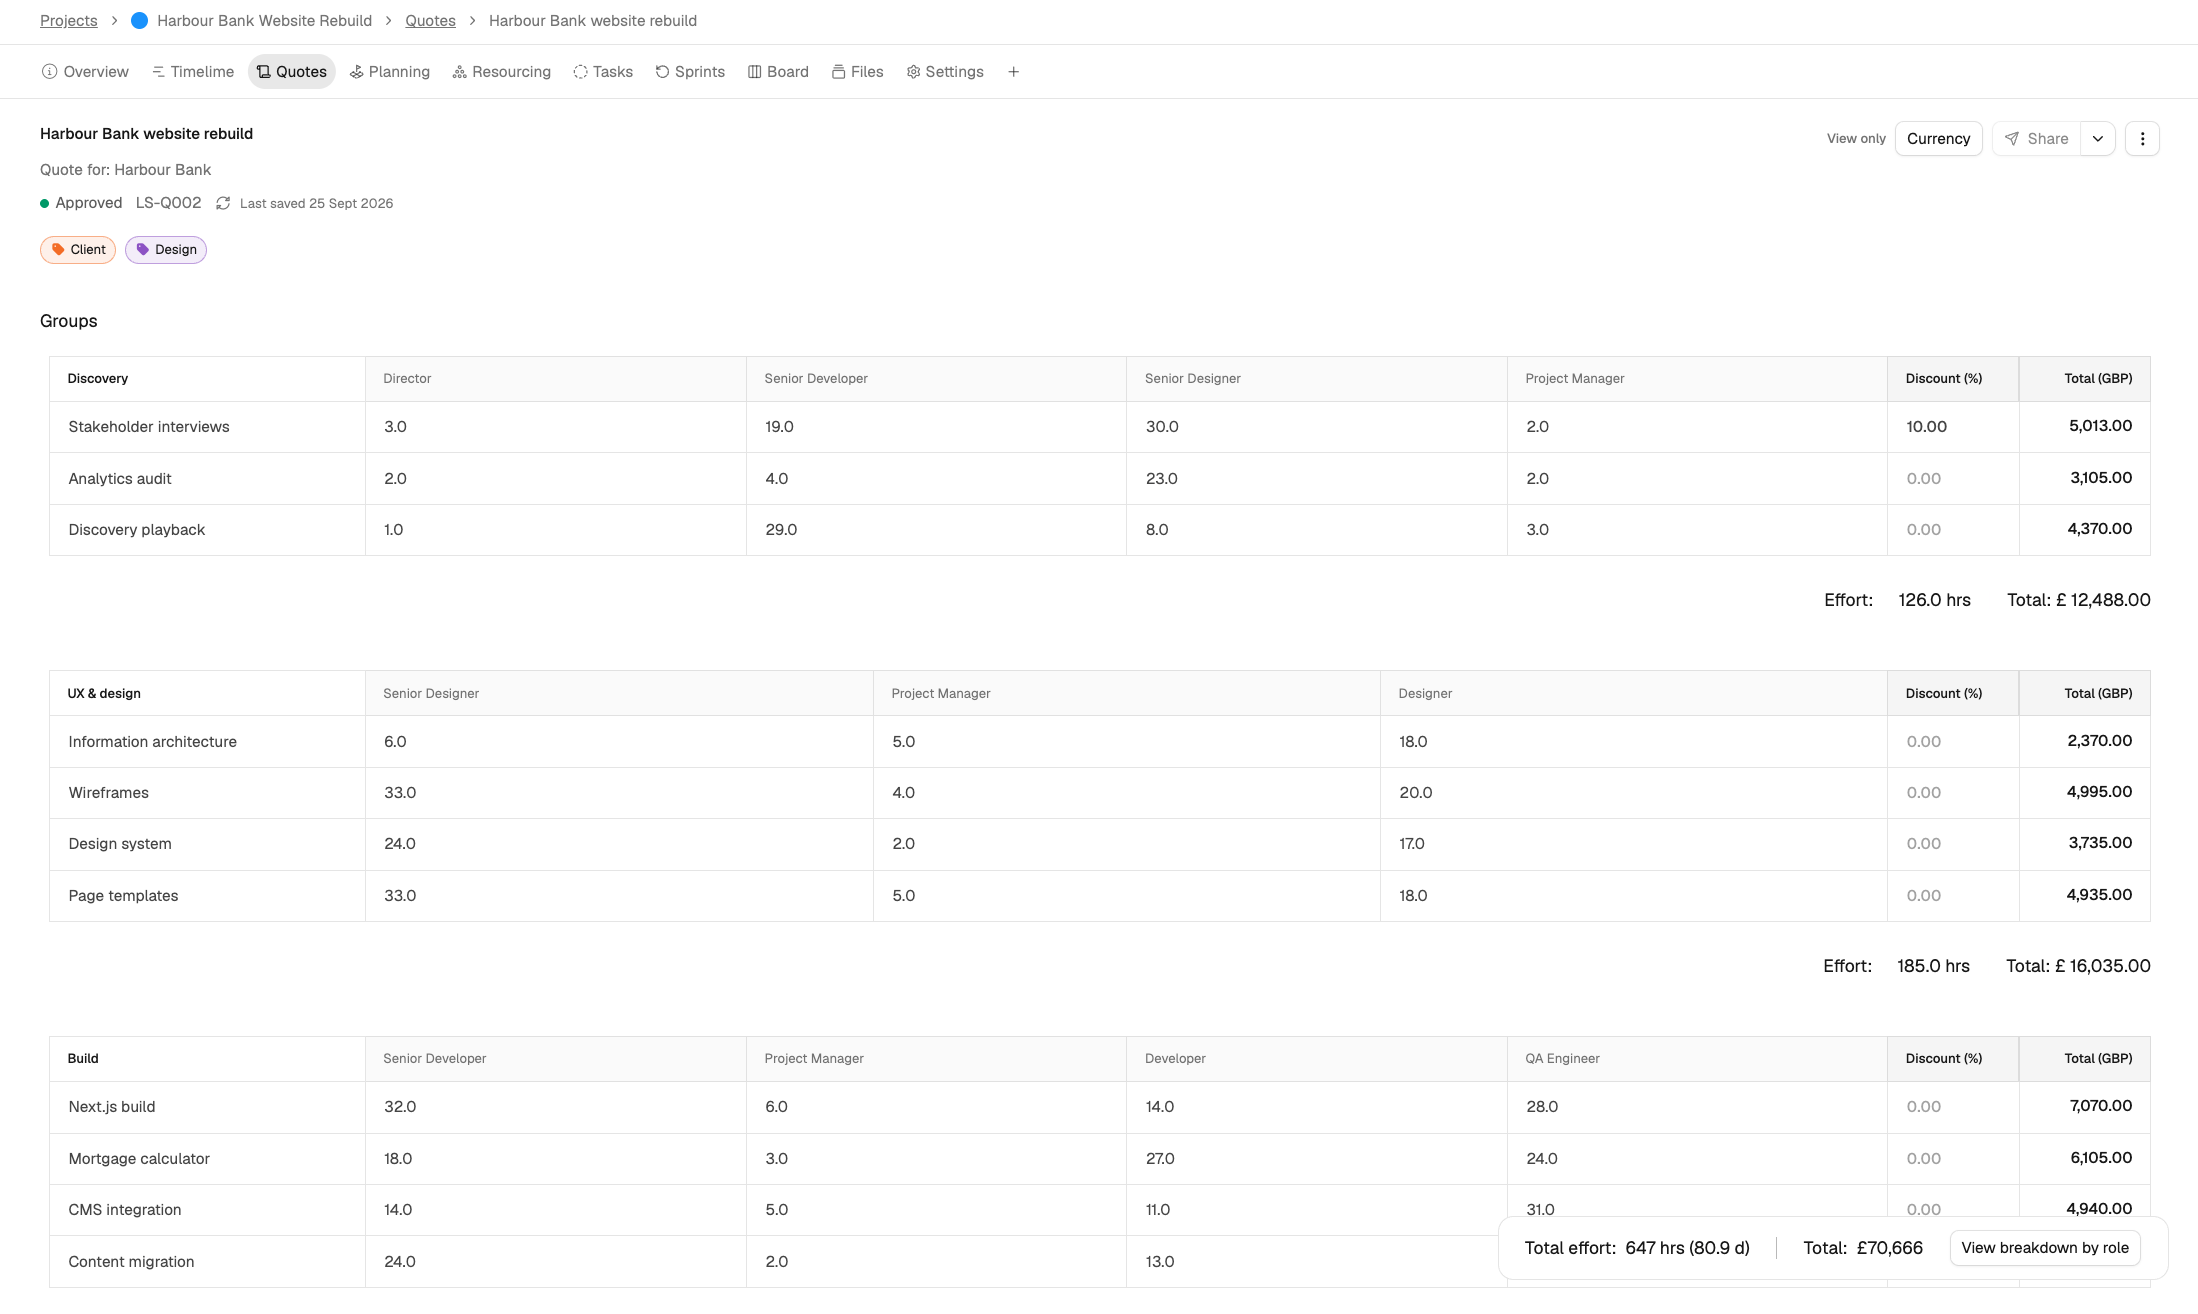Click the Currency button

tap(1938, 139)
